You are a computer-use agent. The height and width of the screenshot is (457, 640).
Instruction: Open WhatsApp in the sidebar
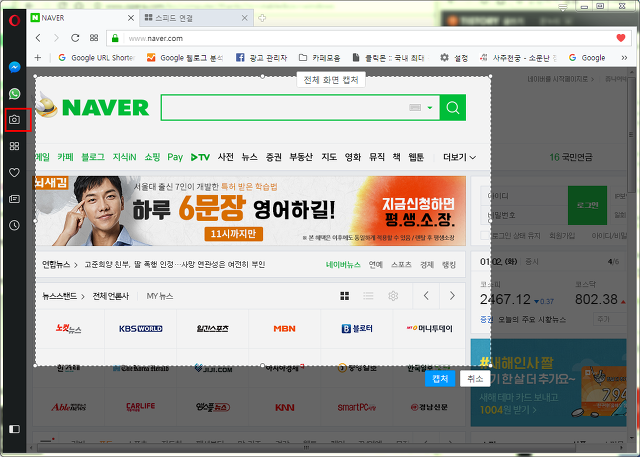point(14,93)
